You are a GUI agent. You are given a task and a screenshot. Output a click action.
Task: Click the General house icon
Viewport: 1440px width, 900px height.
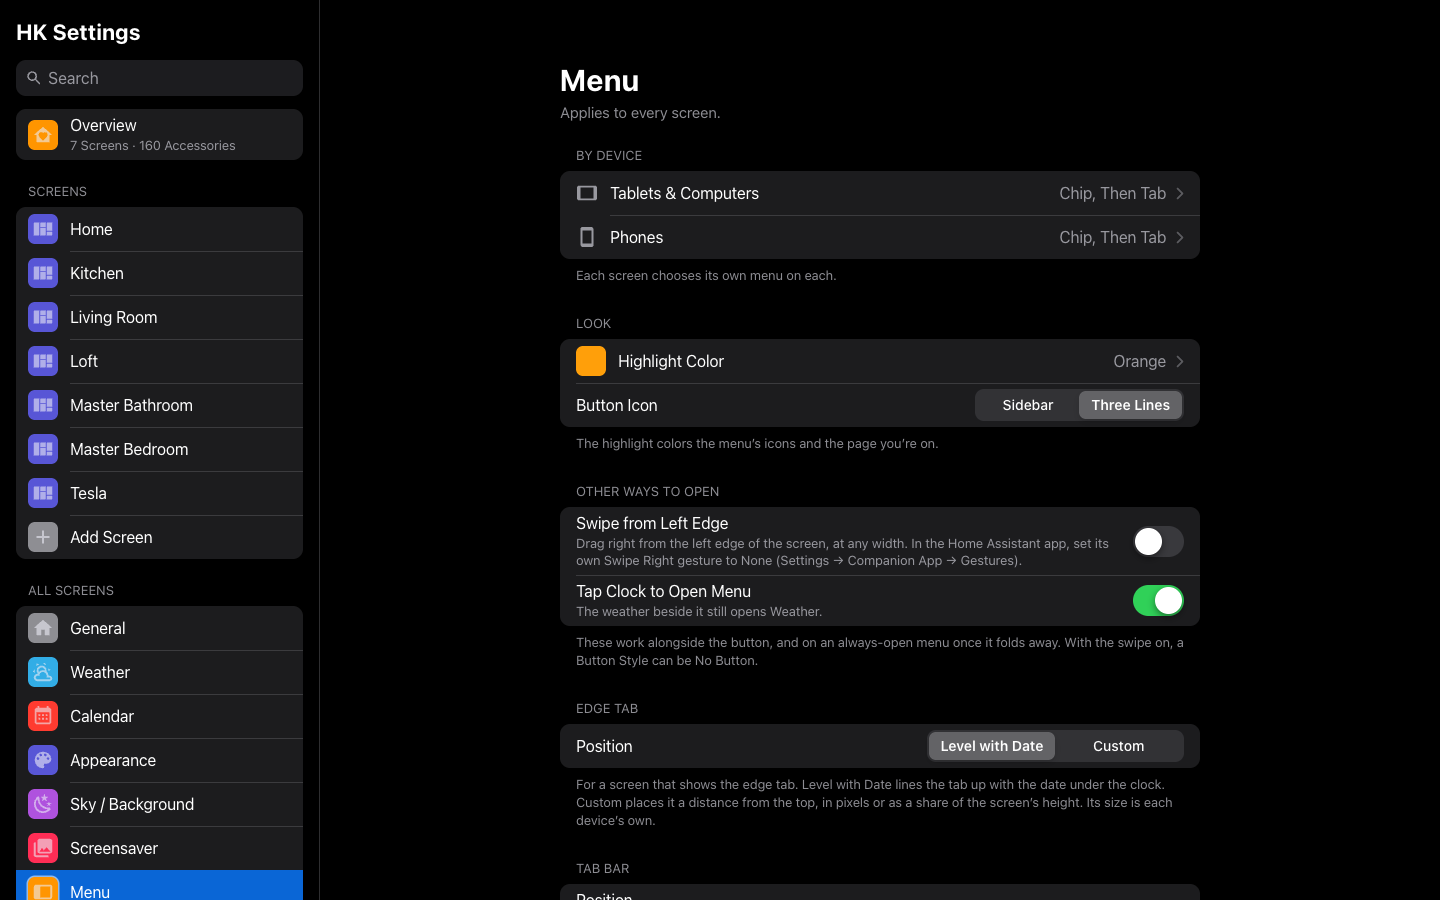coord(43,628)
